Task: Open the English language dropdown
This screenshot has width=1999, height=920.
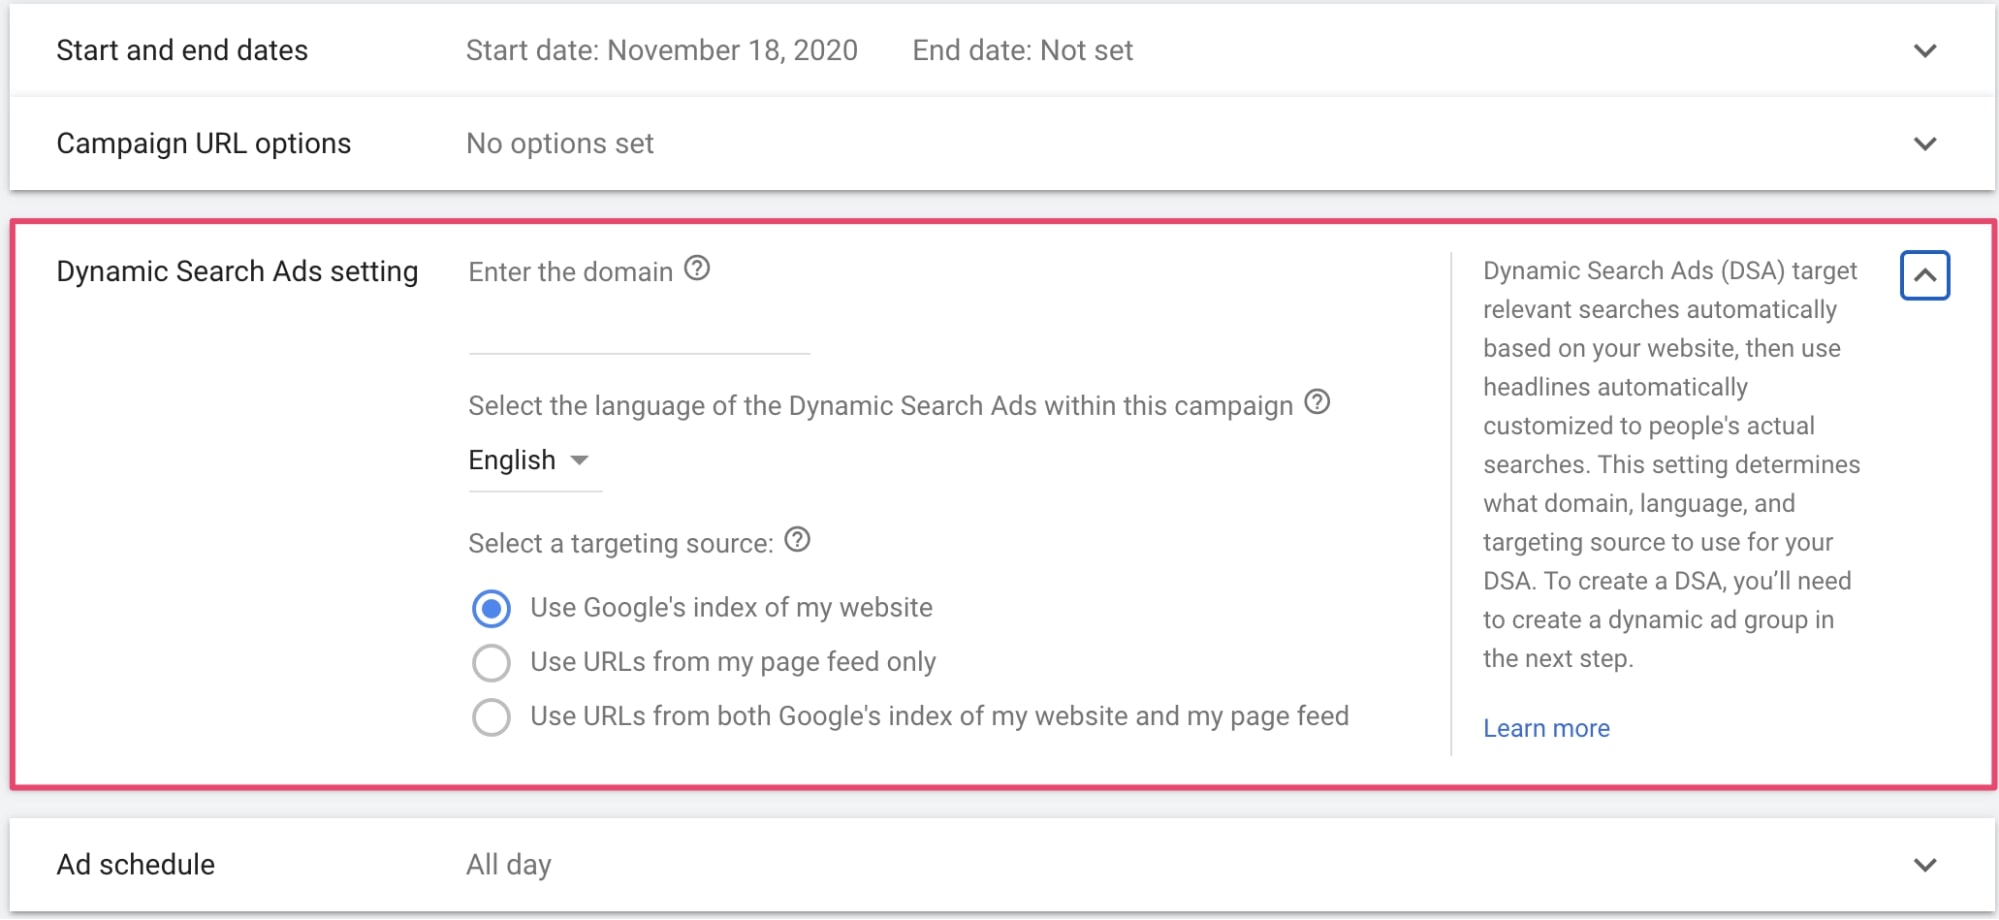Action: point(530,461)
